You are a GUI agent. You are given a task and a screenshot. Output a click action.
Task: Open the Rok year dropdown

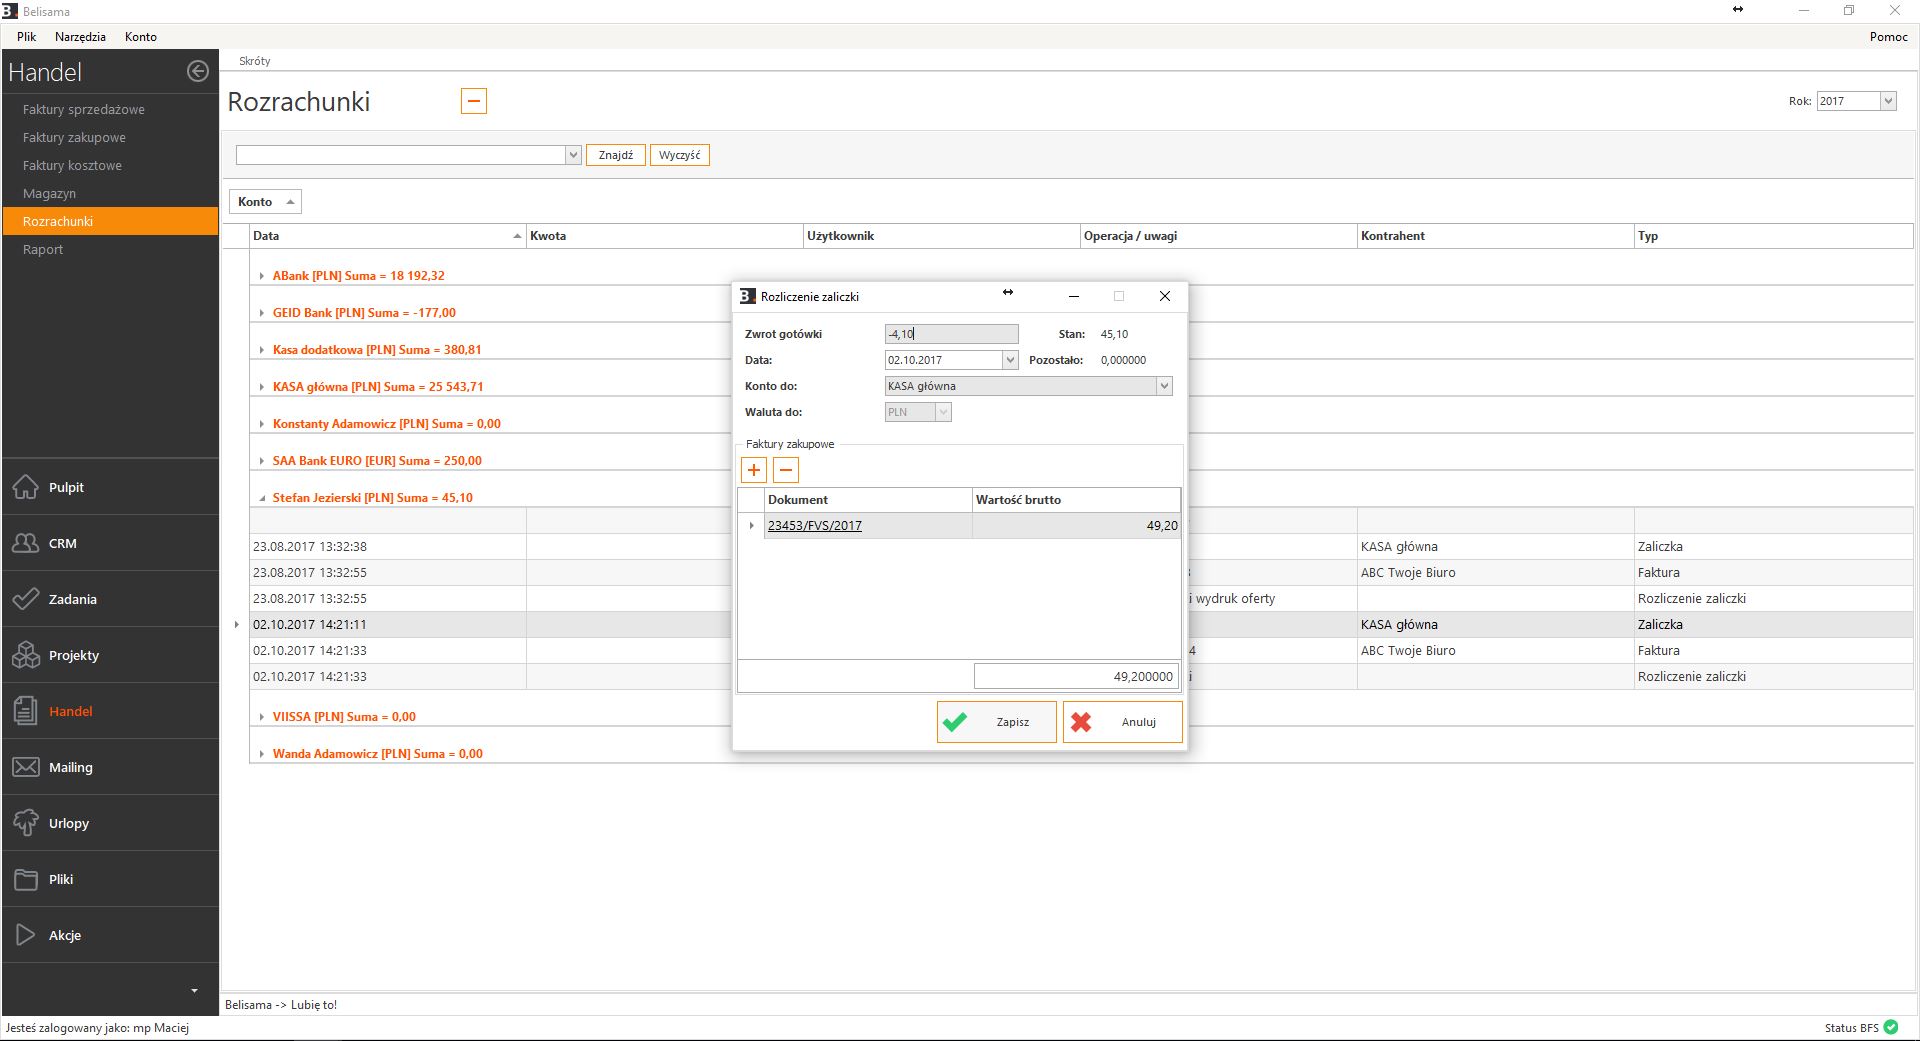1887,101
